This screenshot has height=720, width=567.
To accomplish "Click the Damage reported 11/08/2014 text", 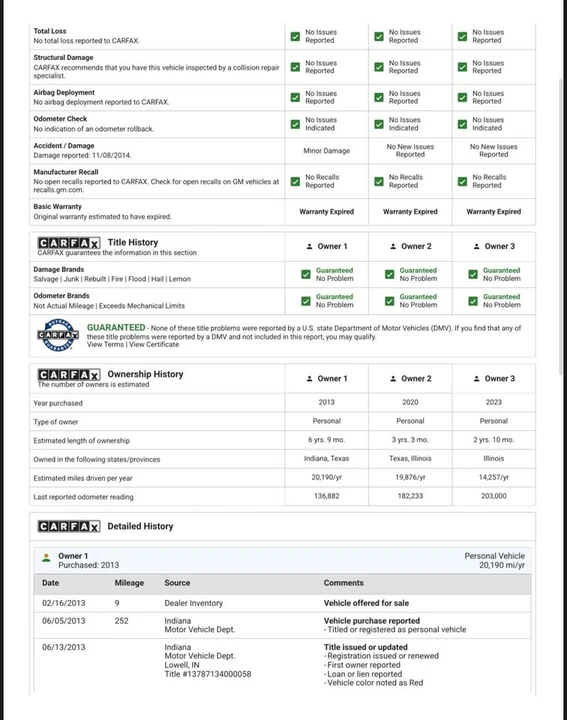I will click(x=82, y=156).
